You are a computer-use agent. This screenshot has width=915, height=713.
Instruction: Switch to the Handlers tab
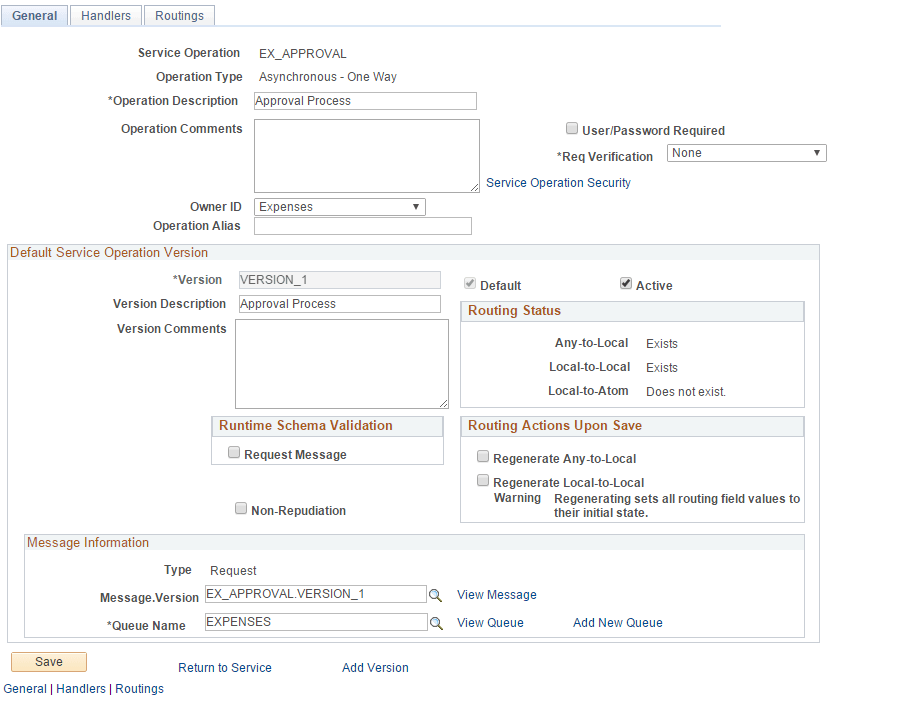[x=106, y=16]
